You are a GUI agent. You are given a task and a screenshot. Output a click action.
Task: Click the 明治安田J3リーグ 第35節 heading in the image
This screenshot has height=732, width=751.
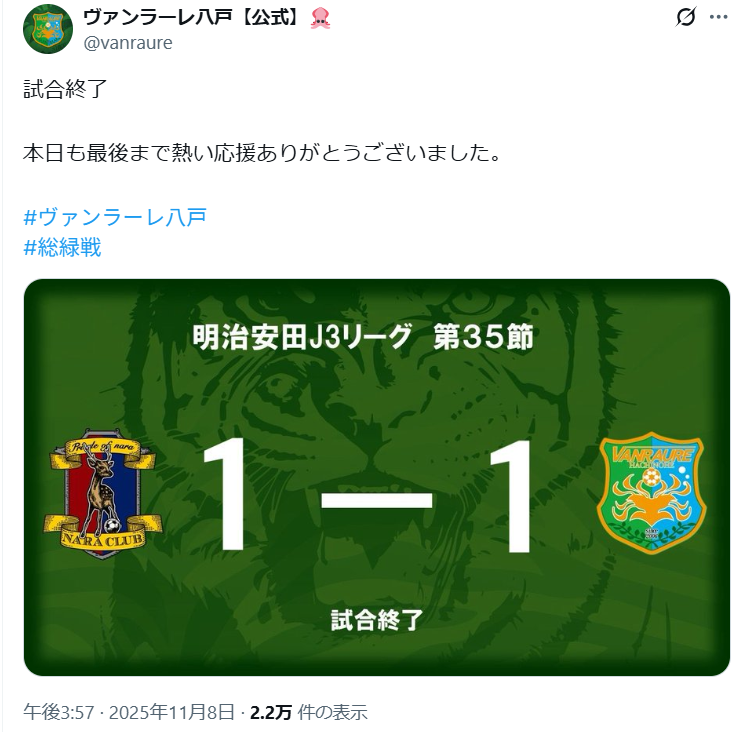pyautogui.click(x=363, y=337)
